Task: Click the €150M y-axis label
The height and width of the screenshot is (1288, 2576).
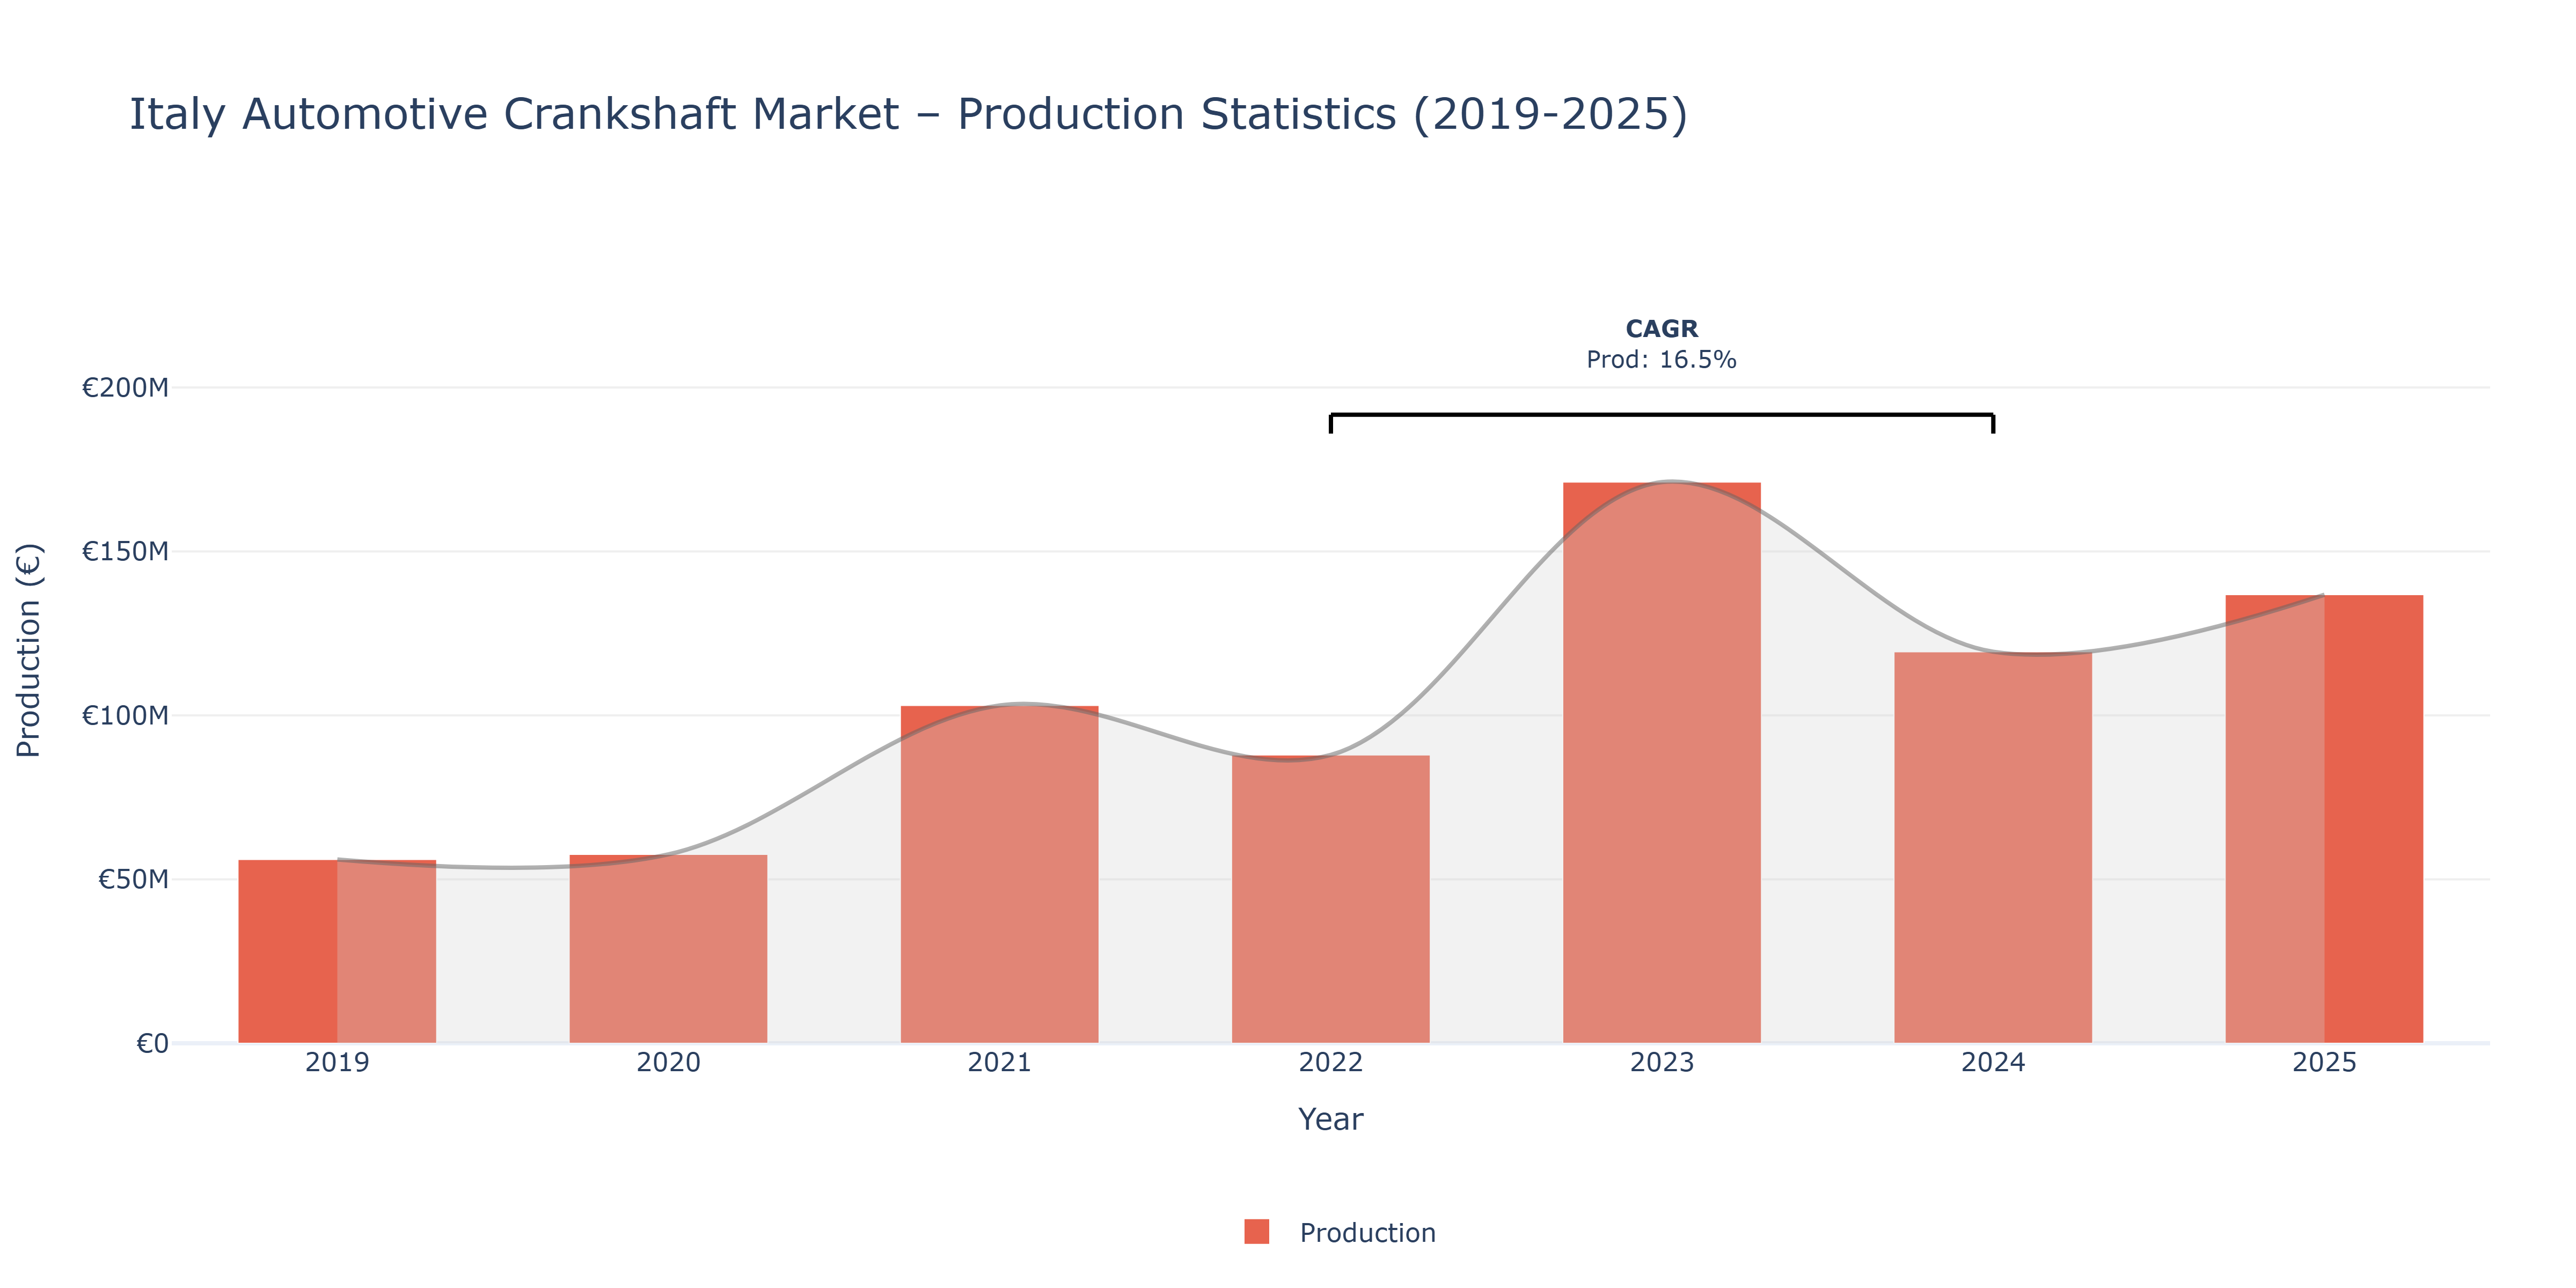Action: click(x=125, y=552)
